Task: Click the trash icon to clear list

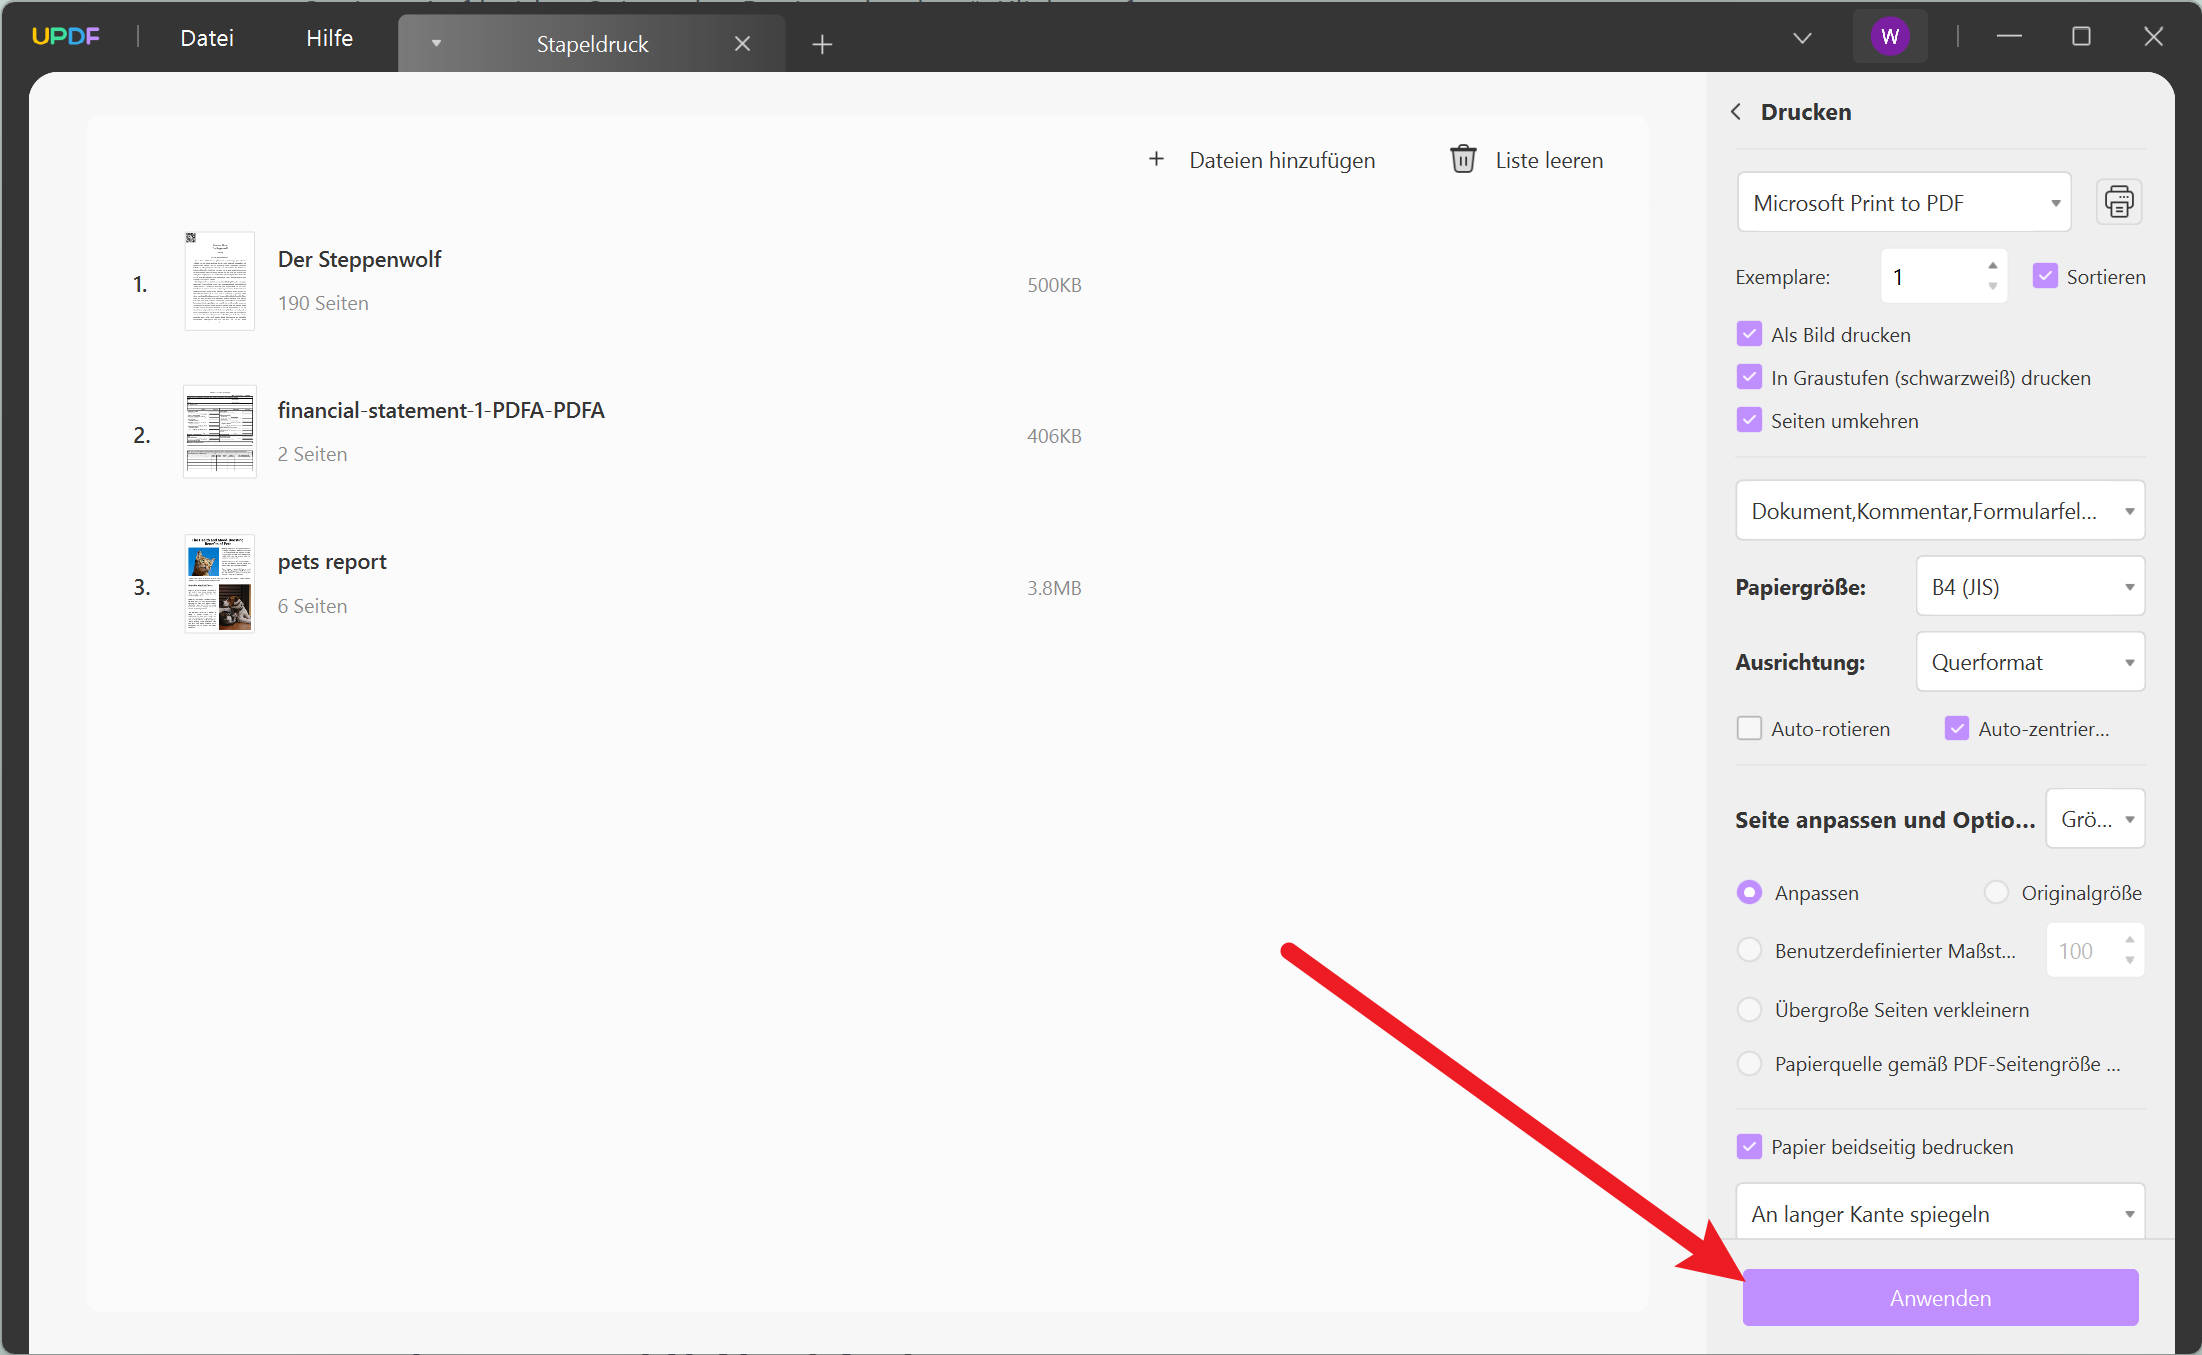Action: click(1462, 159)
